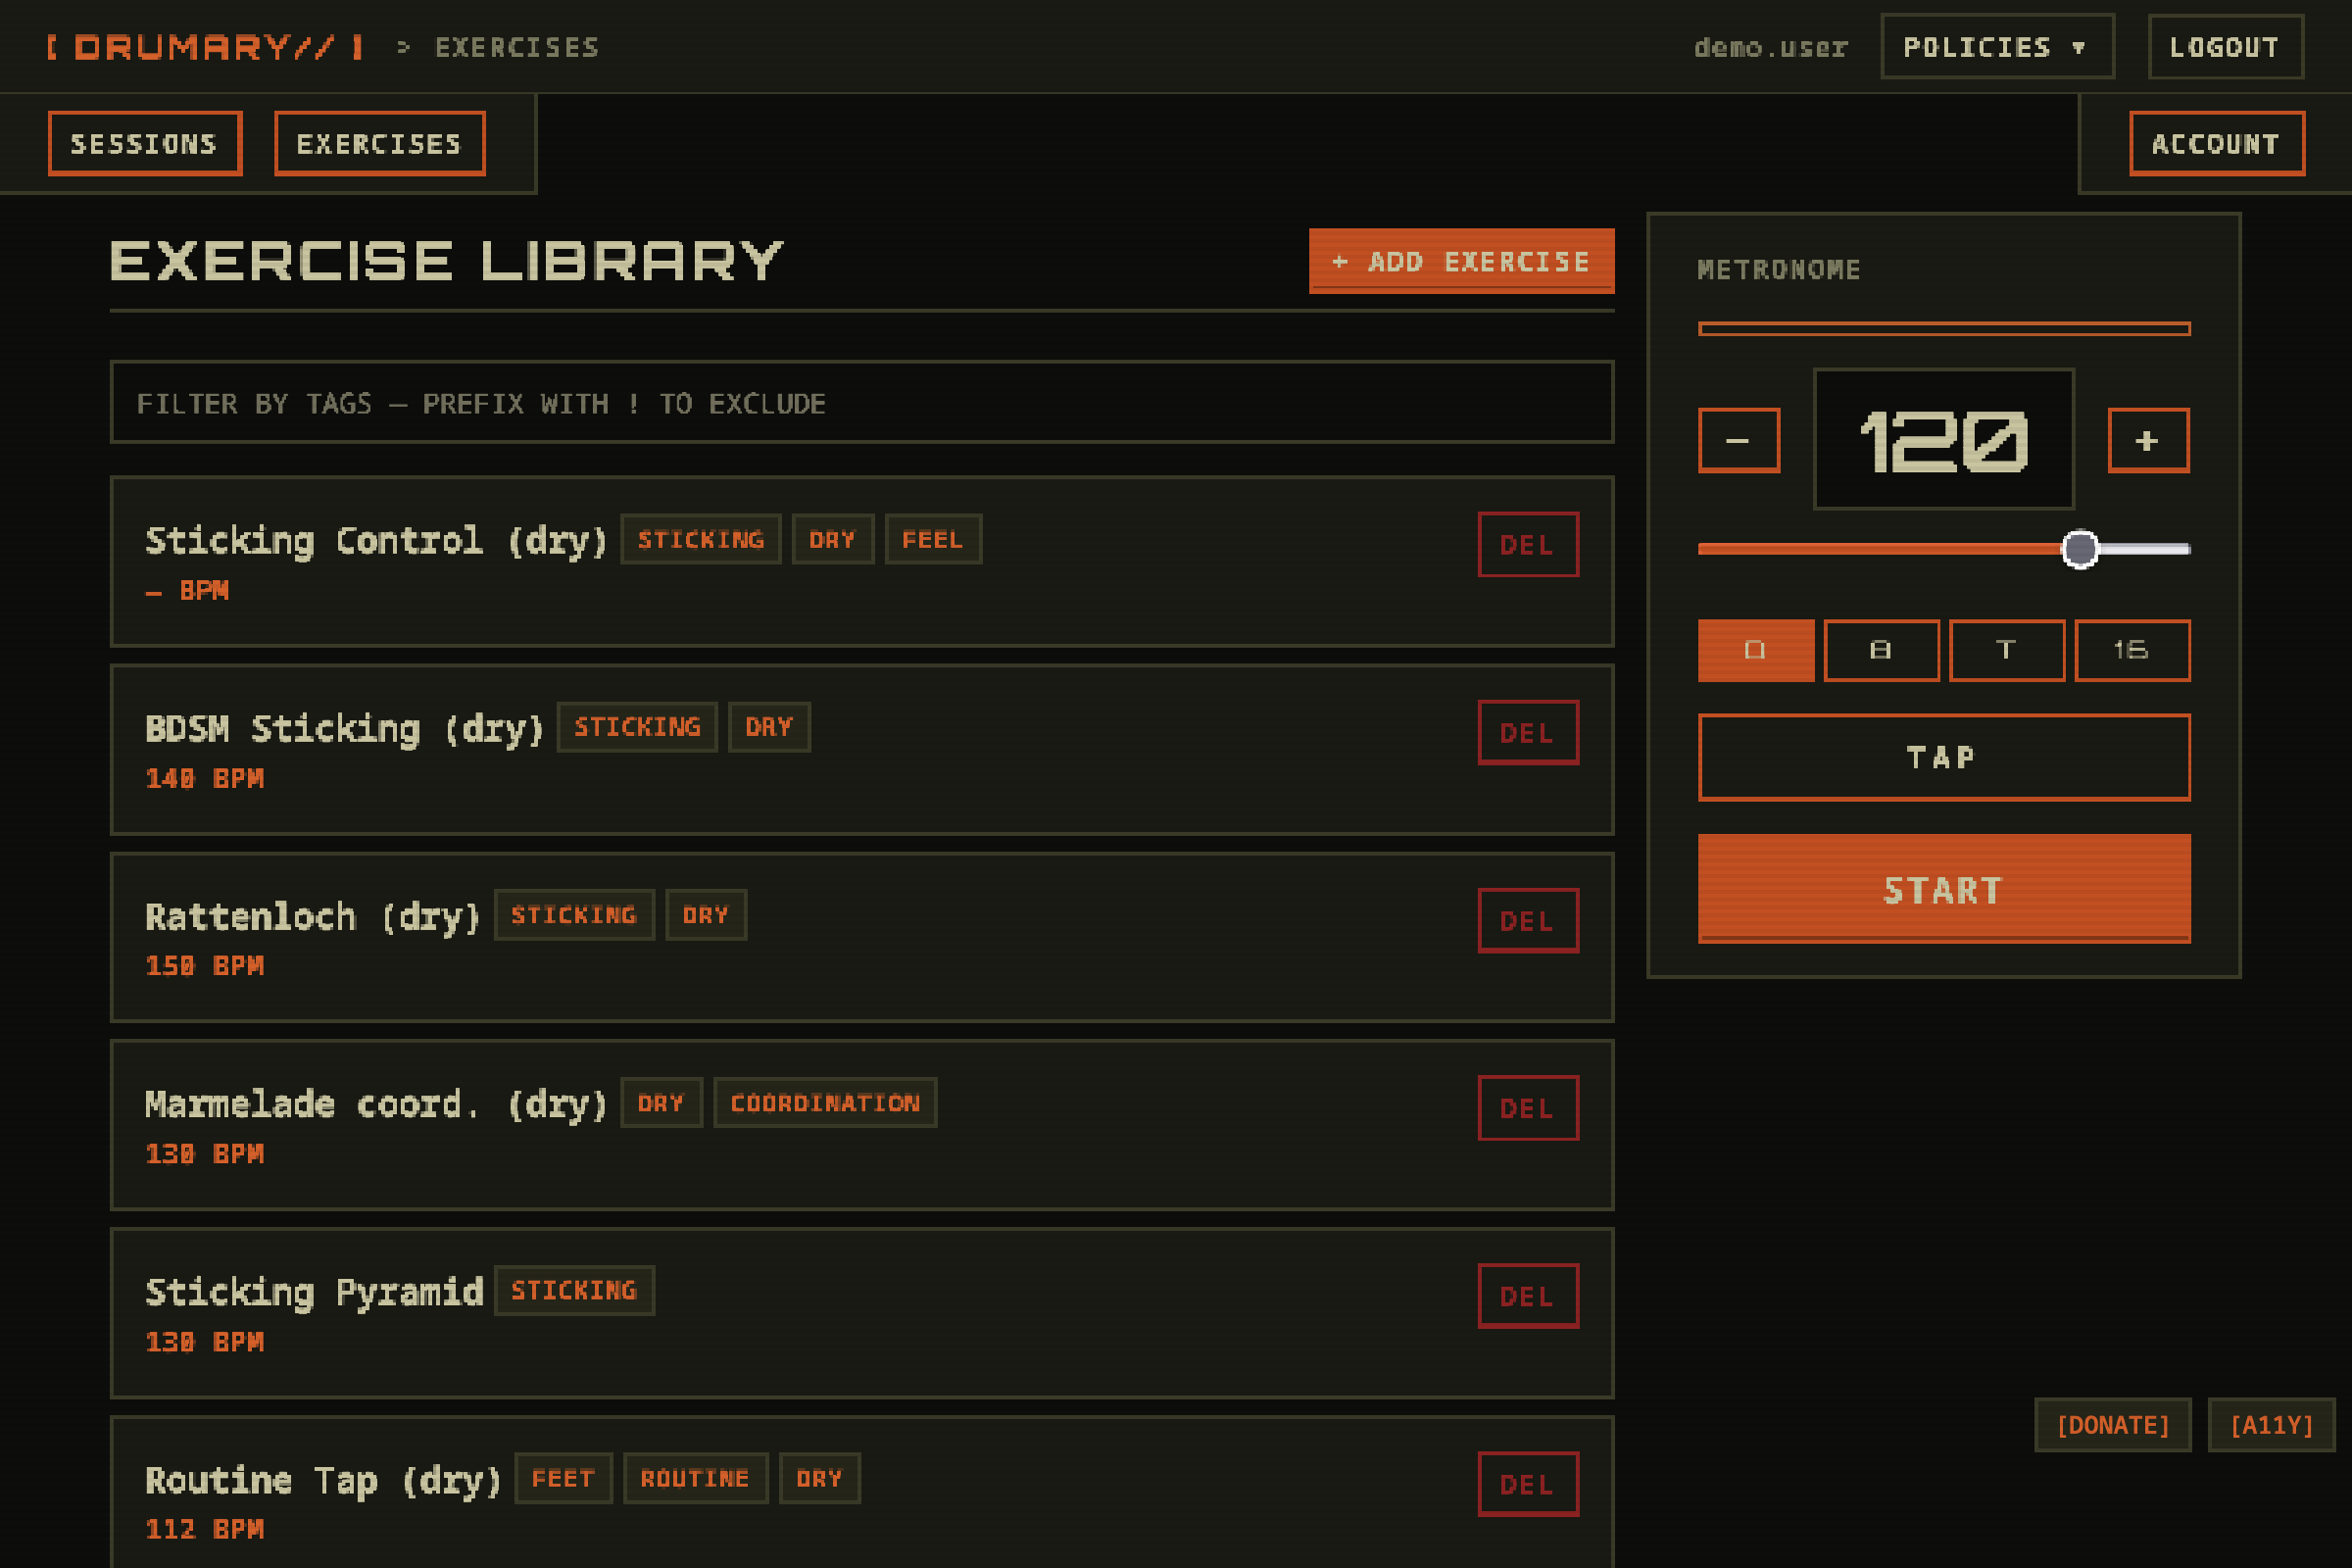Increase metronome tempo with plus button
Viewport: 2352px width, 1568px height.
point(2148,440)
